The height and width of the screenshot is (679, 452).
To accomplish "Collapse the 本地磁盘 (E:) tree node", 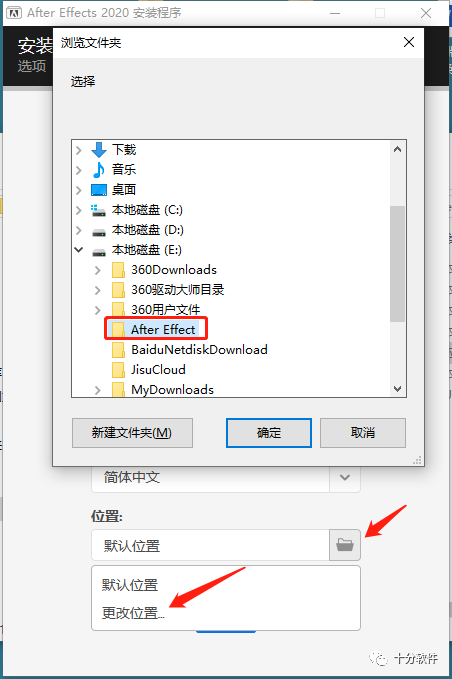I will 79,250.
